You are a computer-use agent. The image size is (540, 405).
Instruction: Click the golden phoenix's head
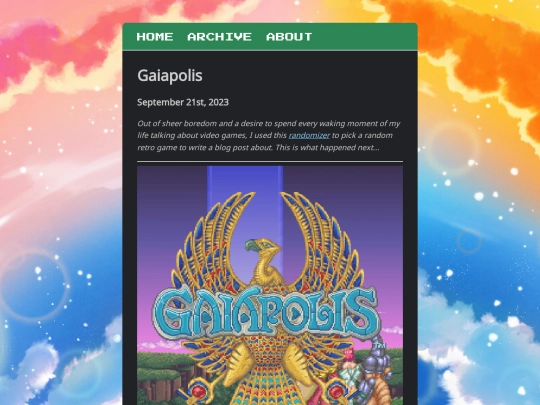point(263,247)
